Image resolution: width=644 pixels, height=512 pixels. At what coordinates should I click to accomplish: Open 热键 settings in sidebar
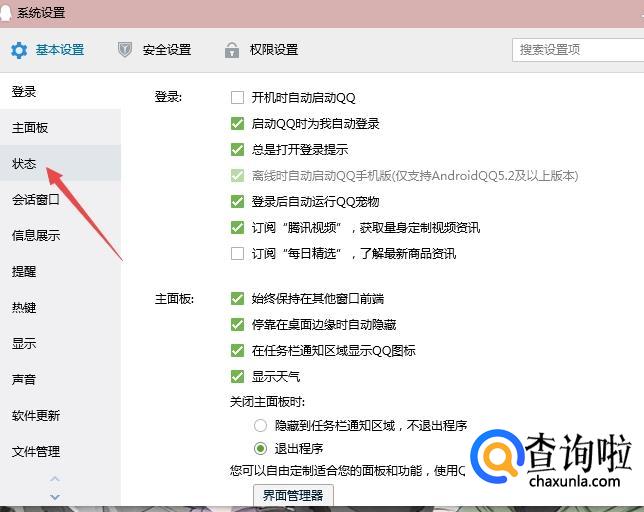pos(60,308)
